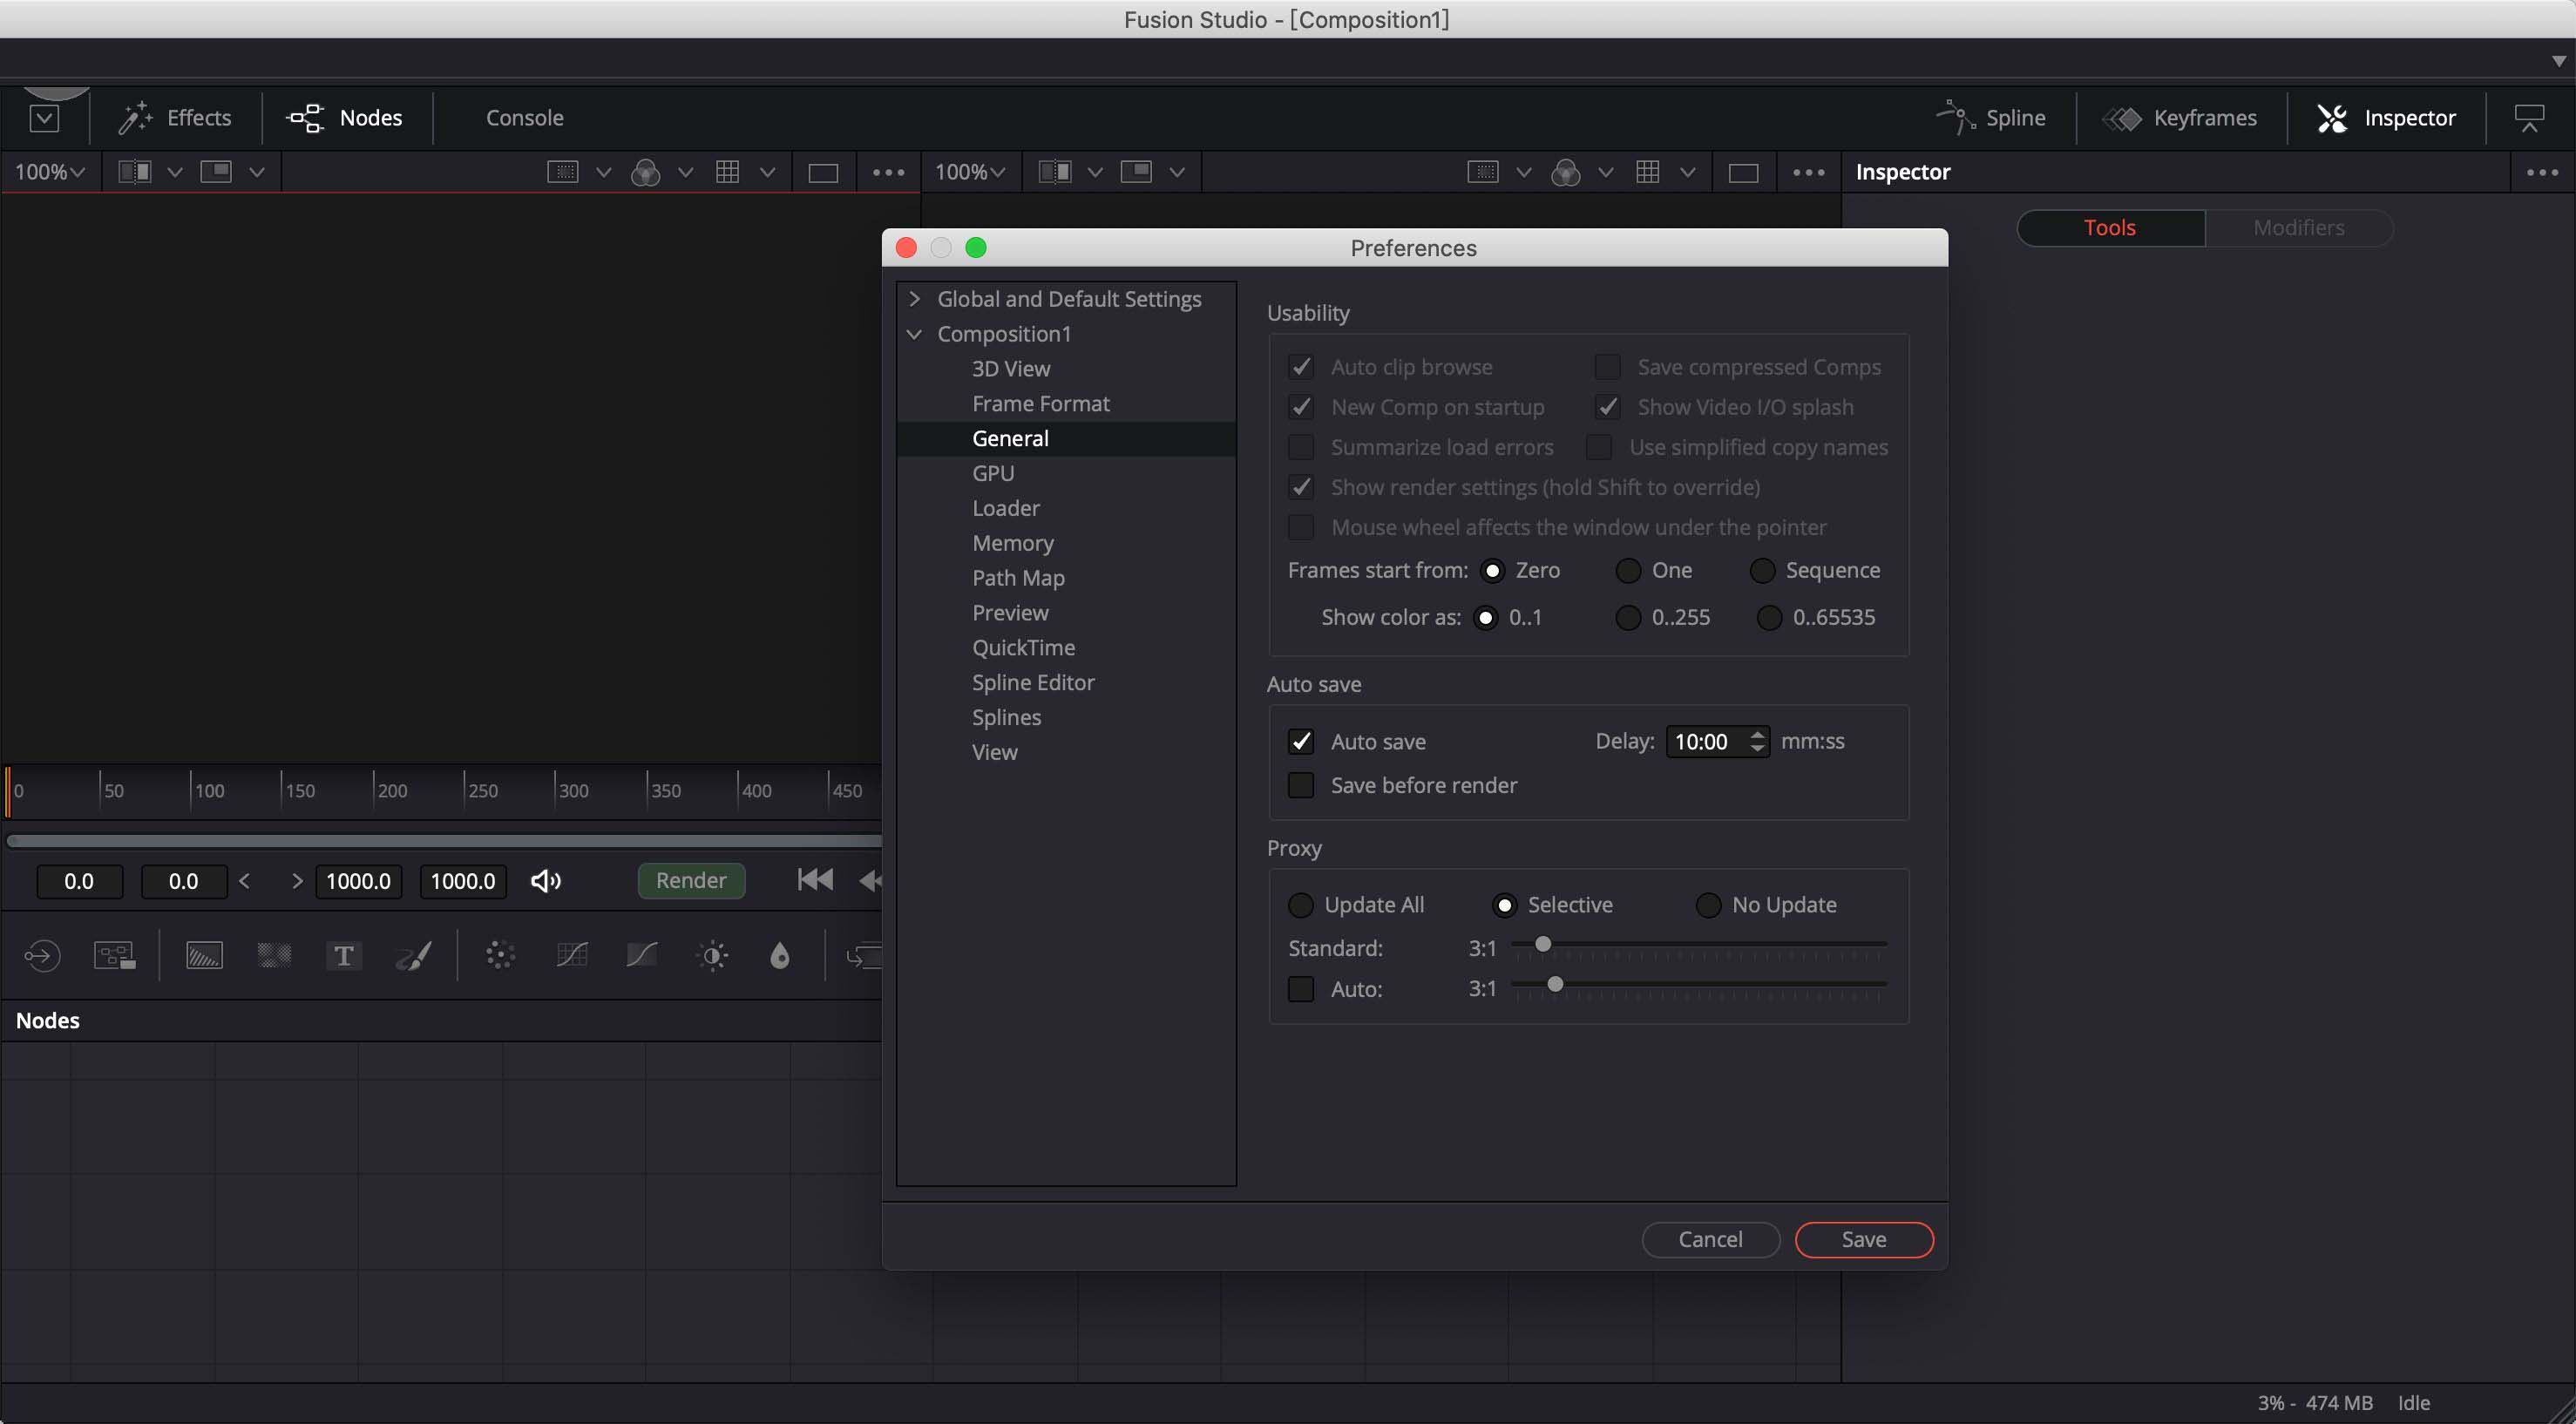Switch to the Effects panel
The image size is (2576, 1424).
[175, 118]
